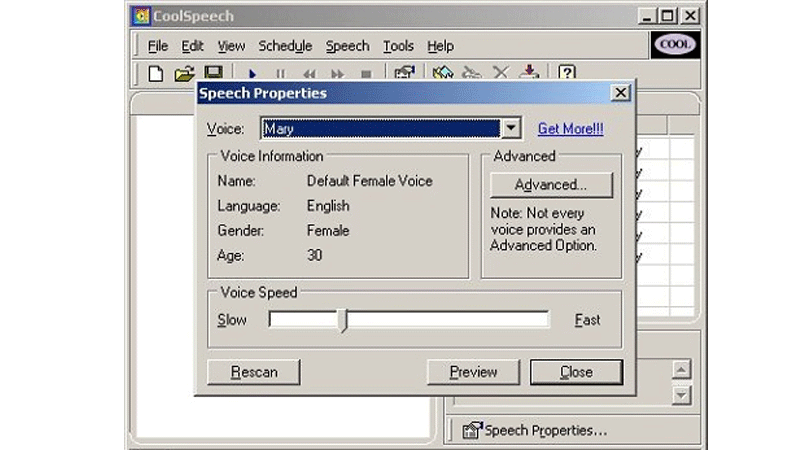Click the COOL logo in the corner
800x450 pixels.
674,44
